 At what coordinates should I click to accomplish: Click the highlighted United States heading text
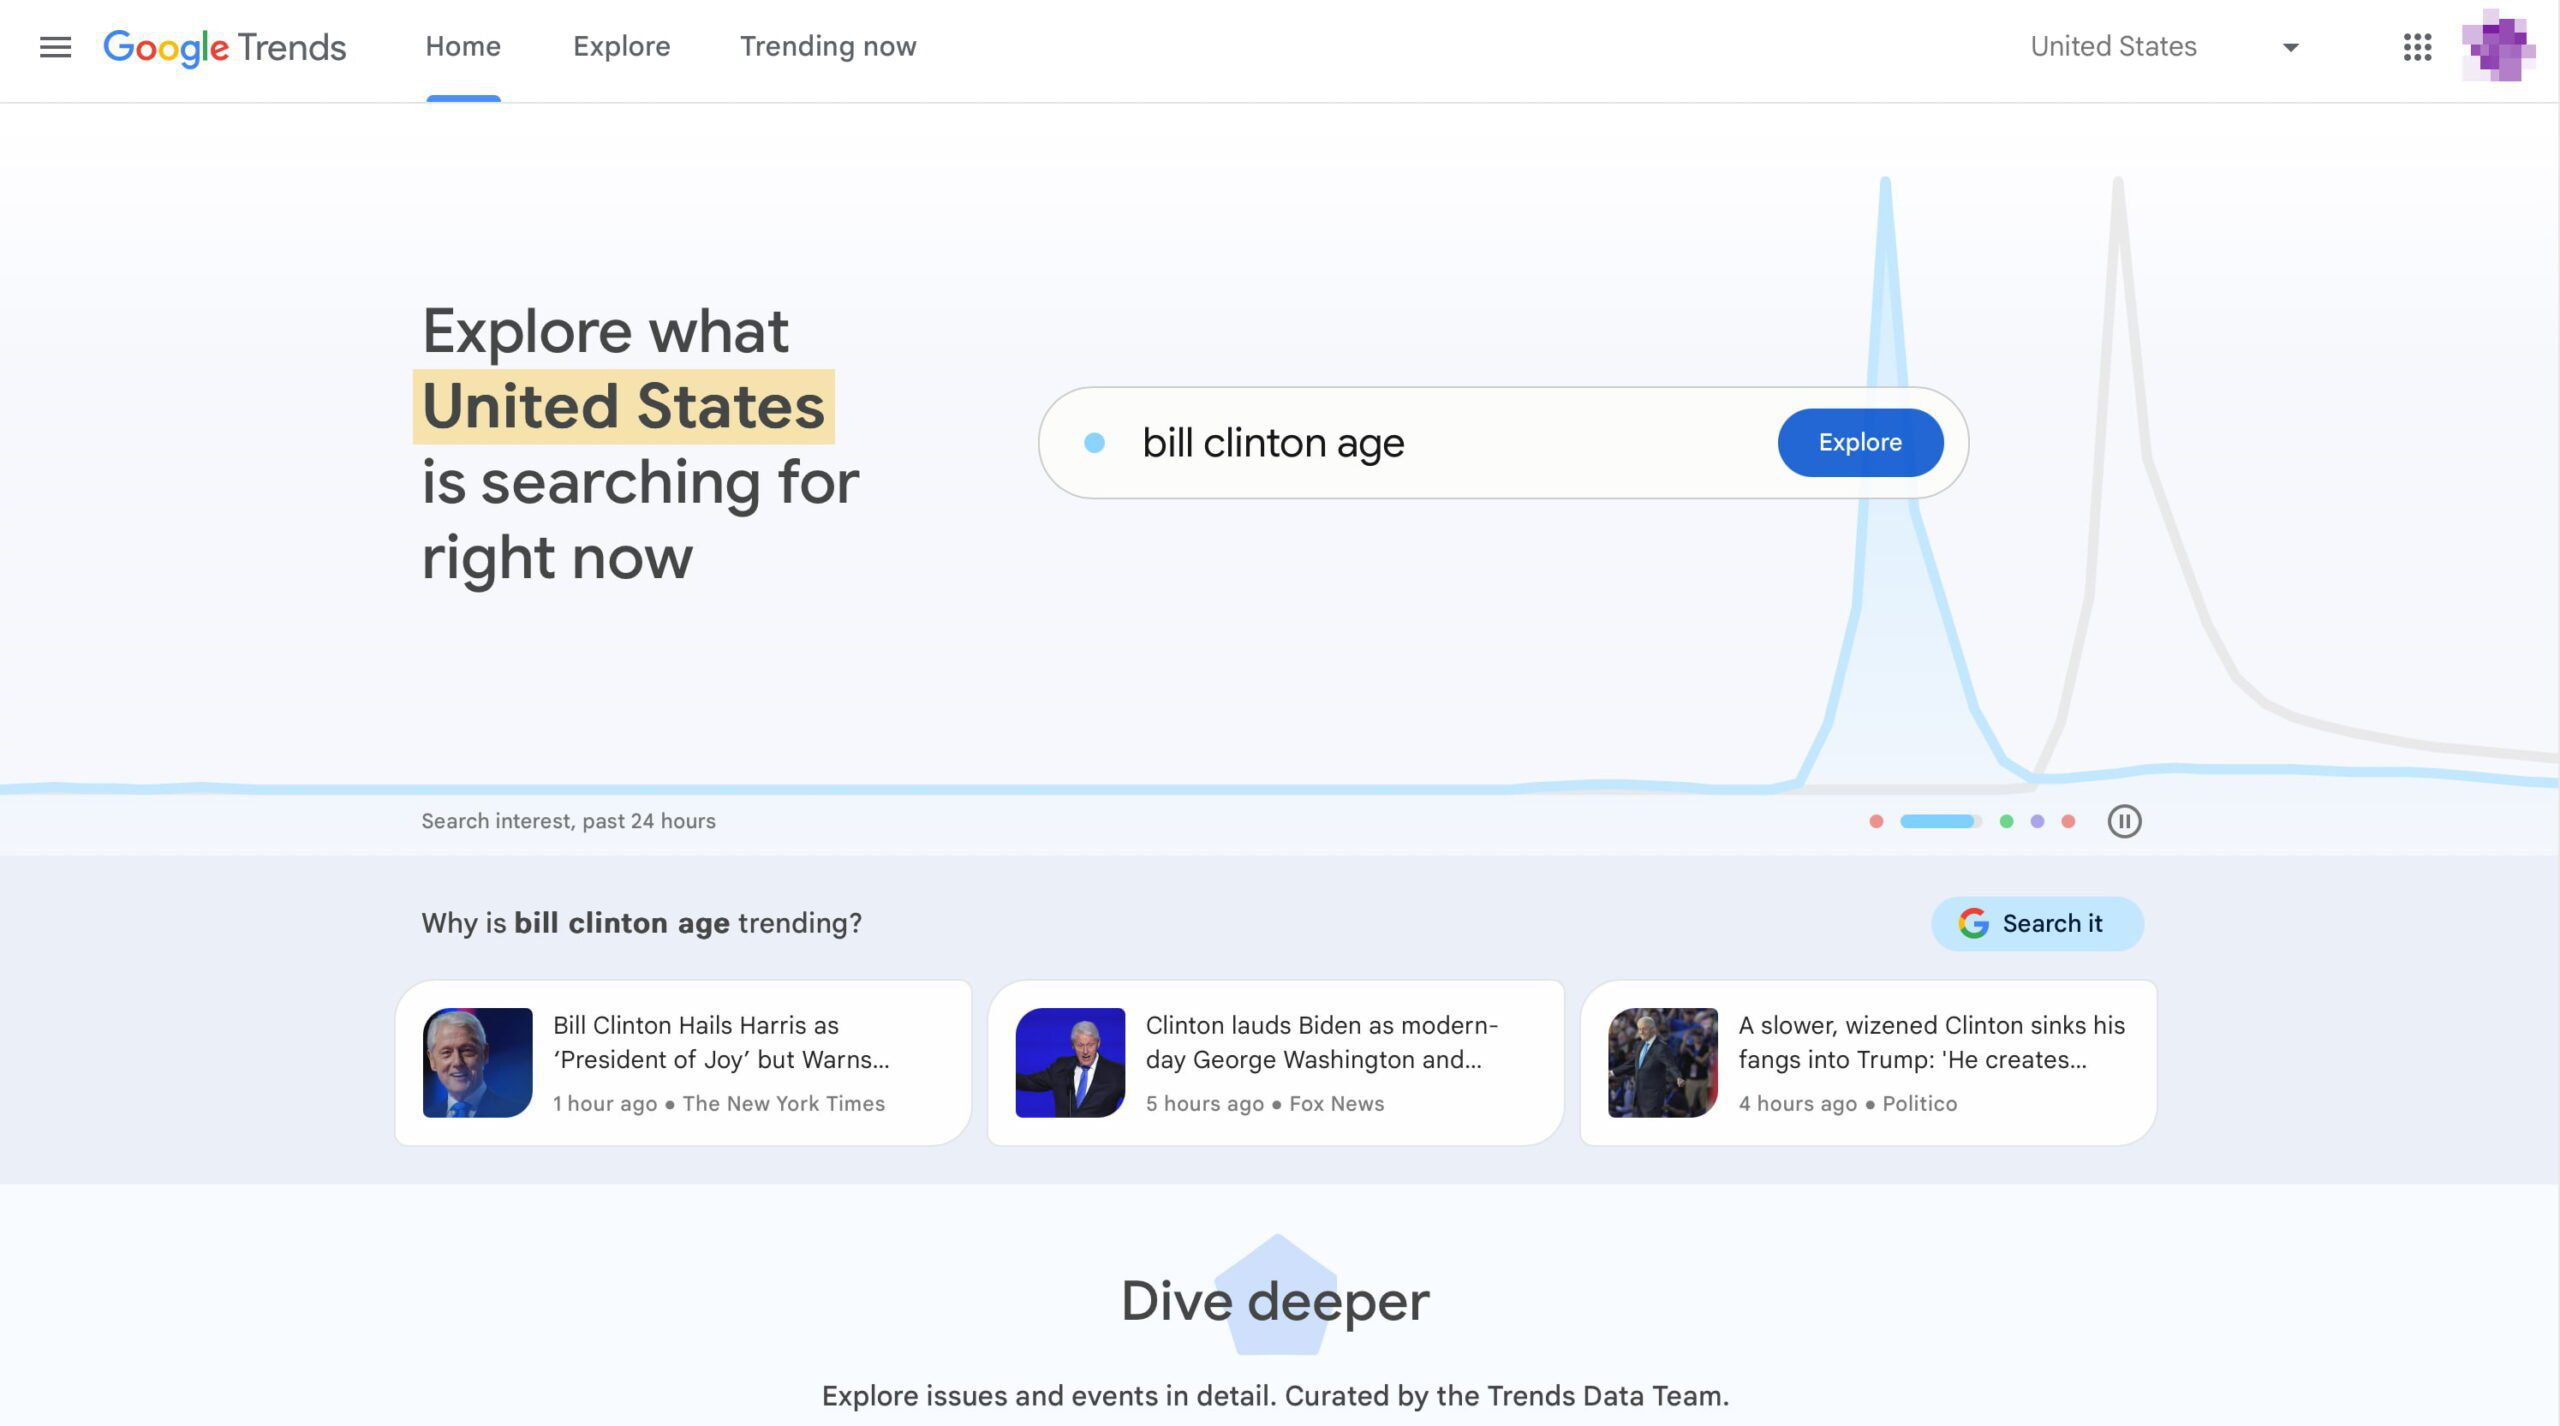(623, 406)
